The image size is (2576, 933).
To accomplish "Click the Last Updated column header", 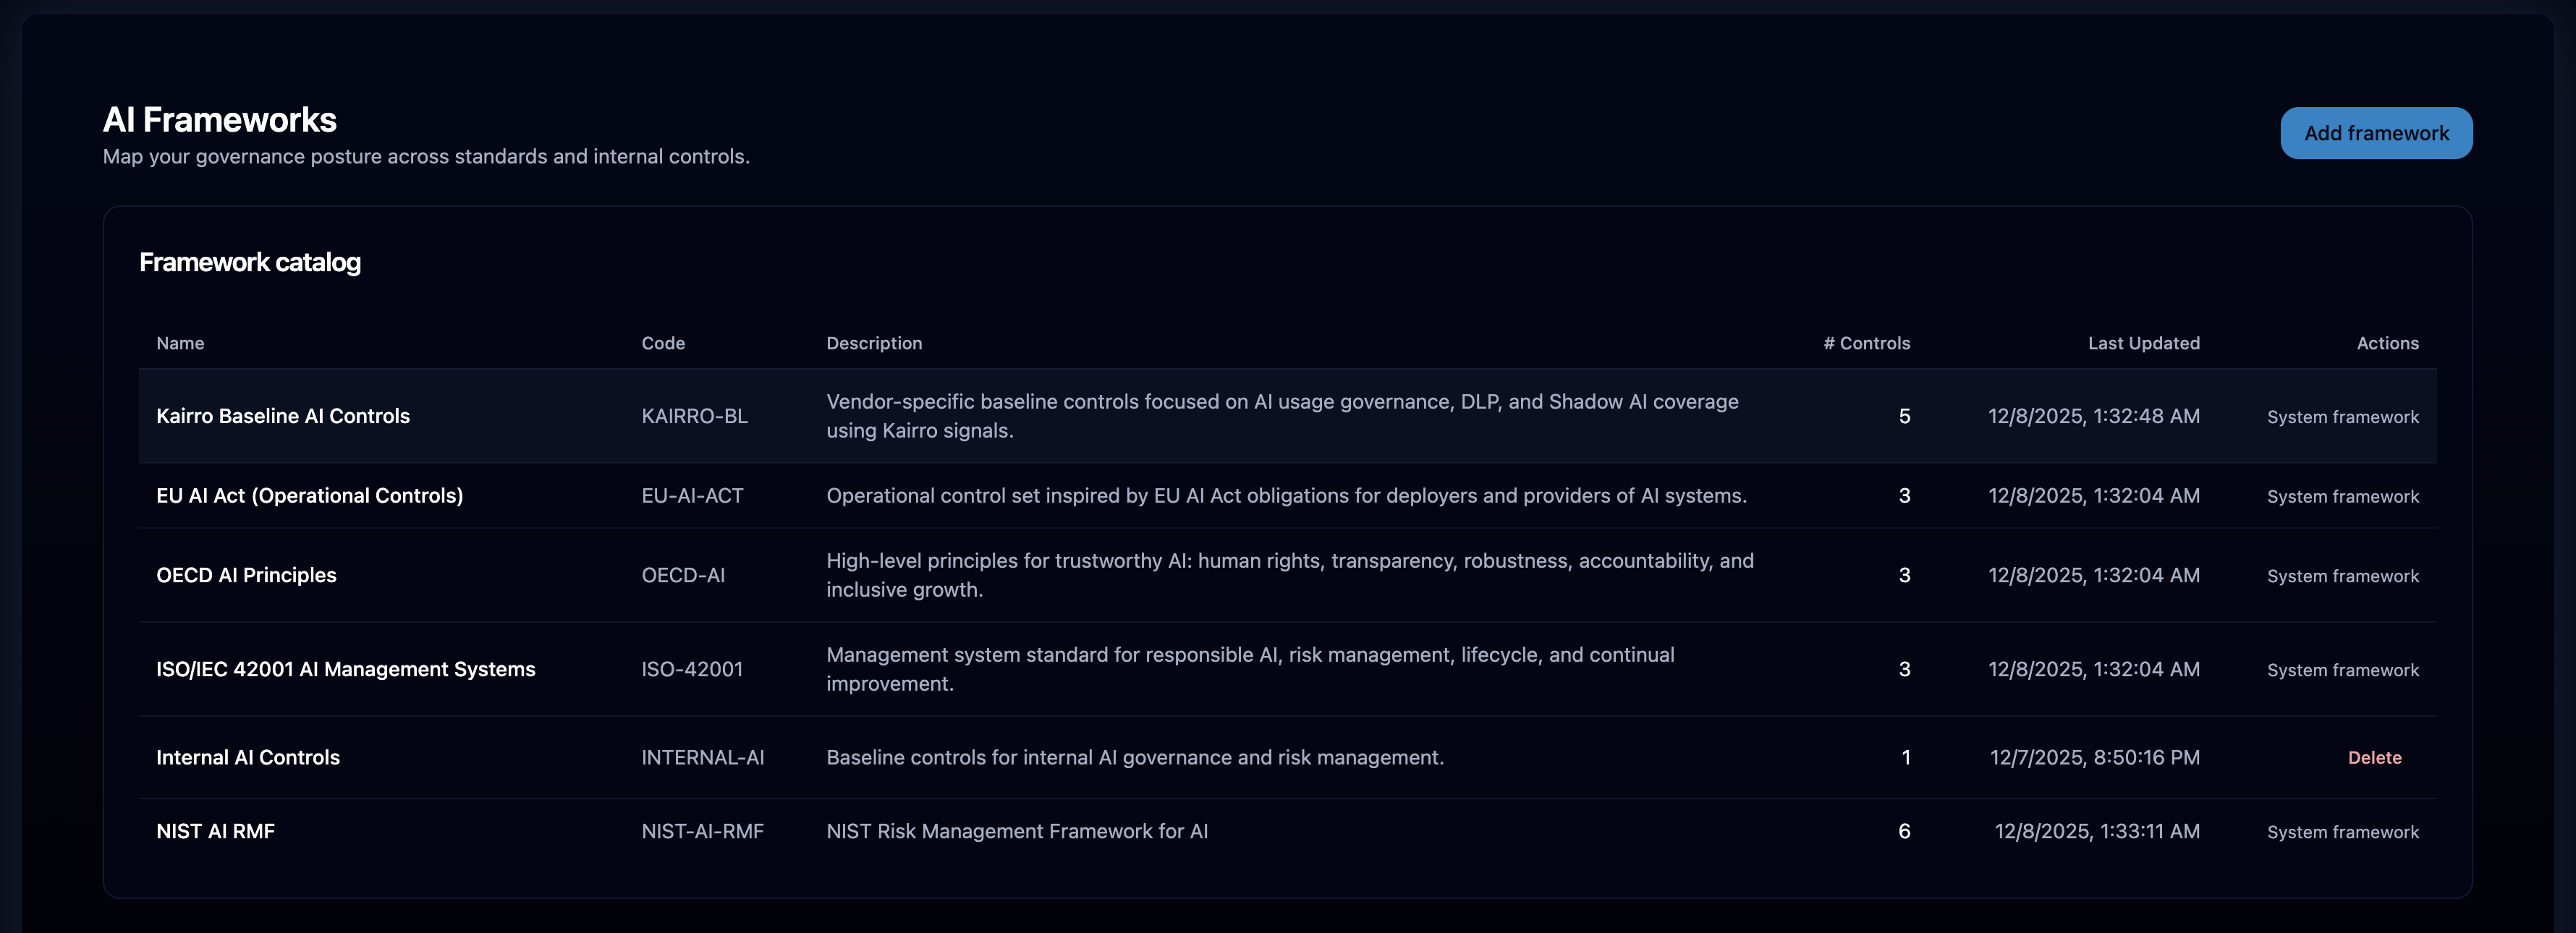I will [x=2143, y=343].
